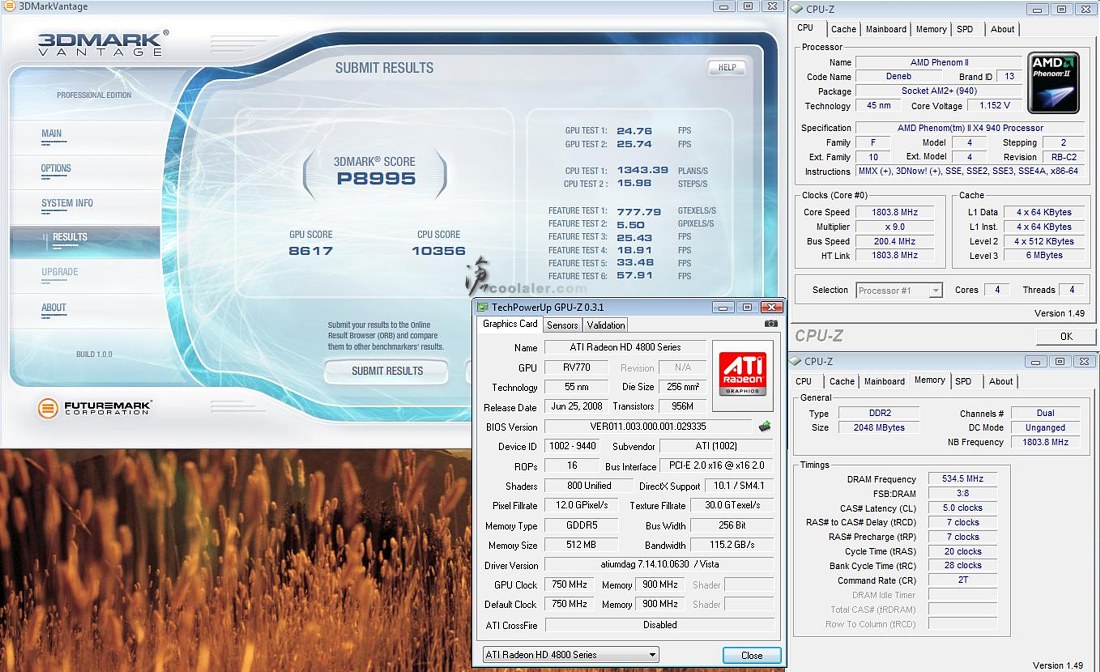The height and width of the screenshot is (672, 1100).
Task: Click the Core Speed 1803.8 MHz value
Action: tap(894, 213)
